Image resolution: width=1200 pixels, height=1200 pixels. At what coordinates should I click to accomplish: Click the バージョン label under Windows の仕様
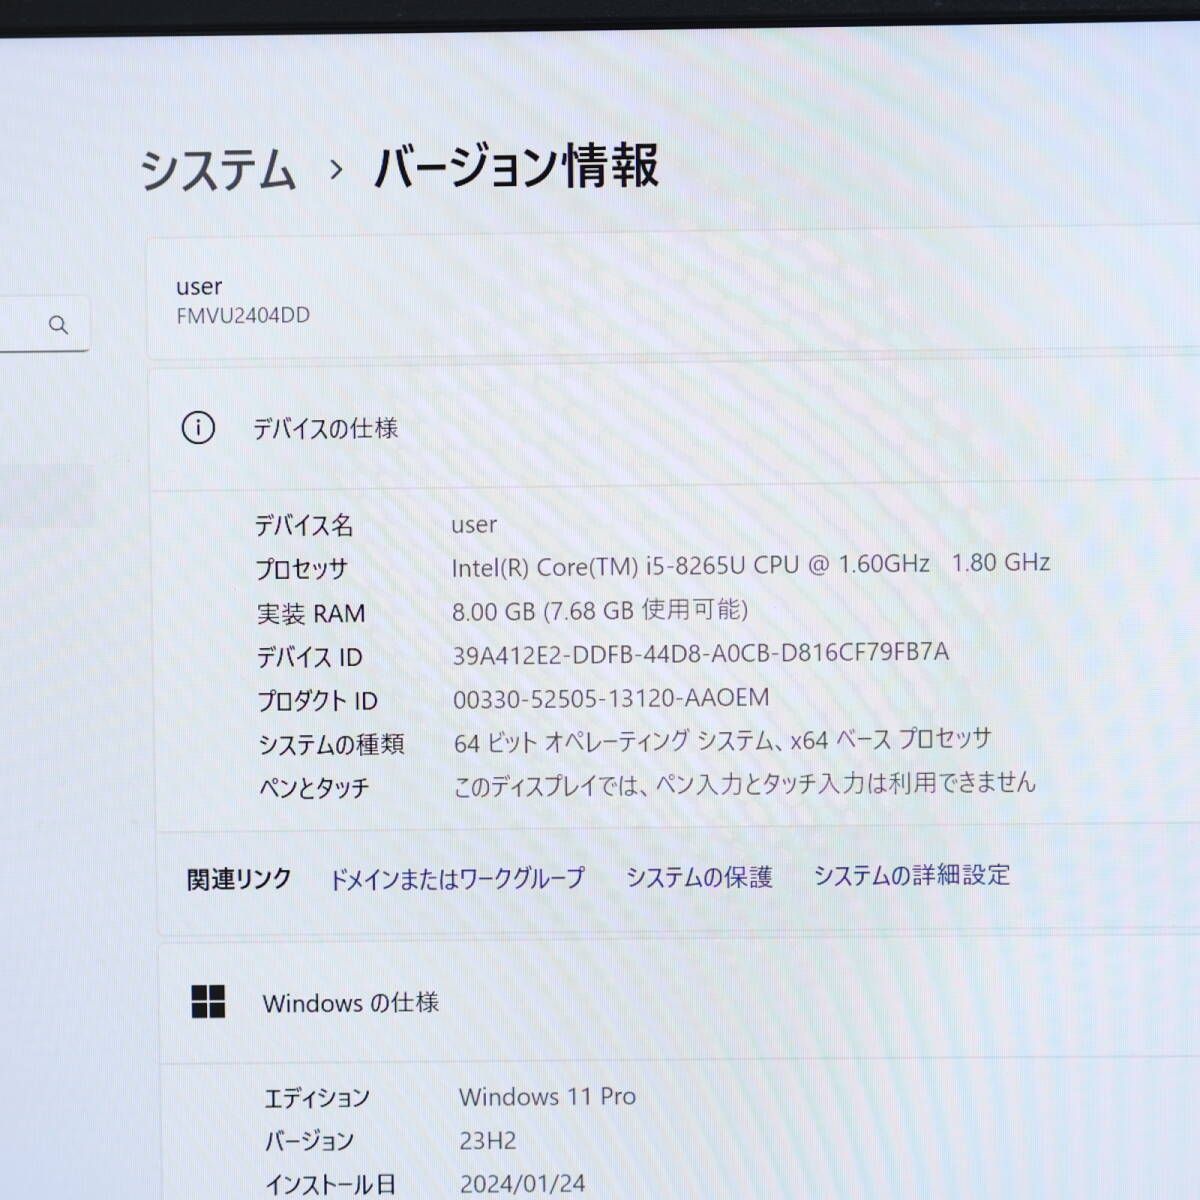coord(309,1141)
